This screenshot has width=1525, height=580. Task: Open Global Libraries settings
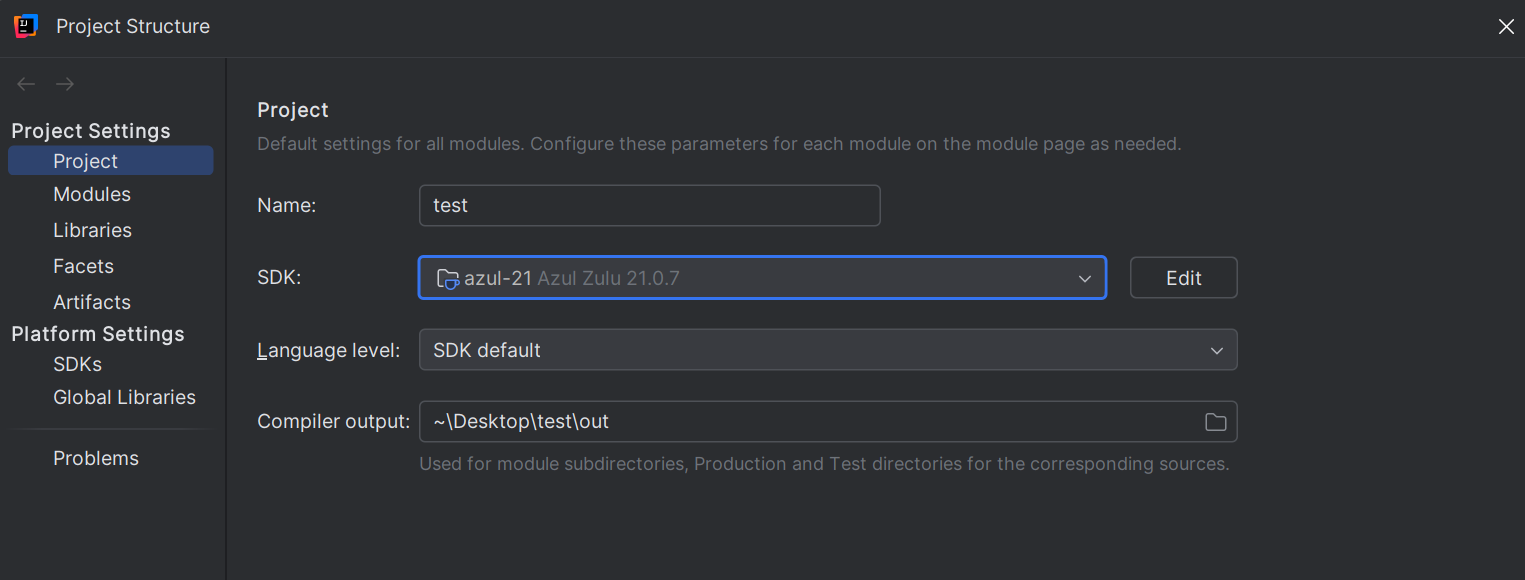124,397
